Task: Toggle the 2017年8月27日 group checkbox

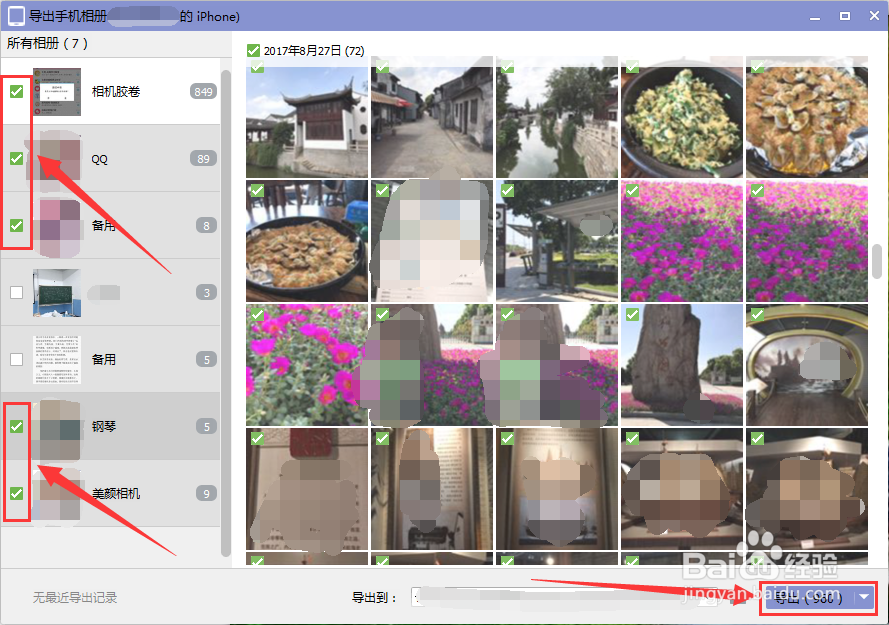Action: click(253, 50)
